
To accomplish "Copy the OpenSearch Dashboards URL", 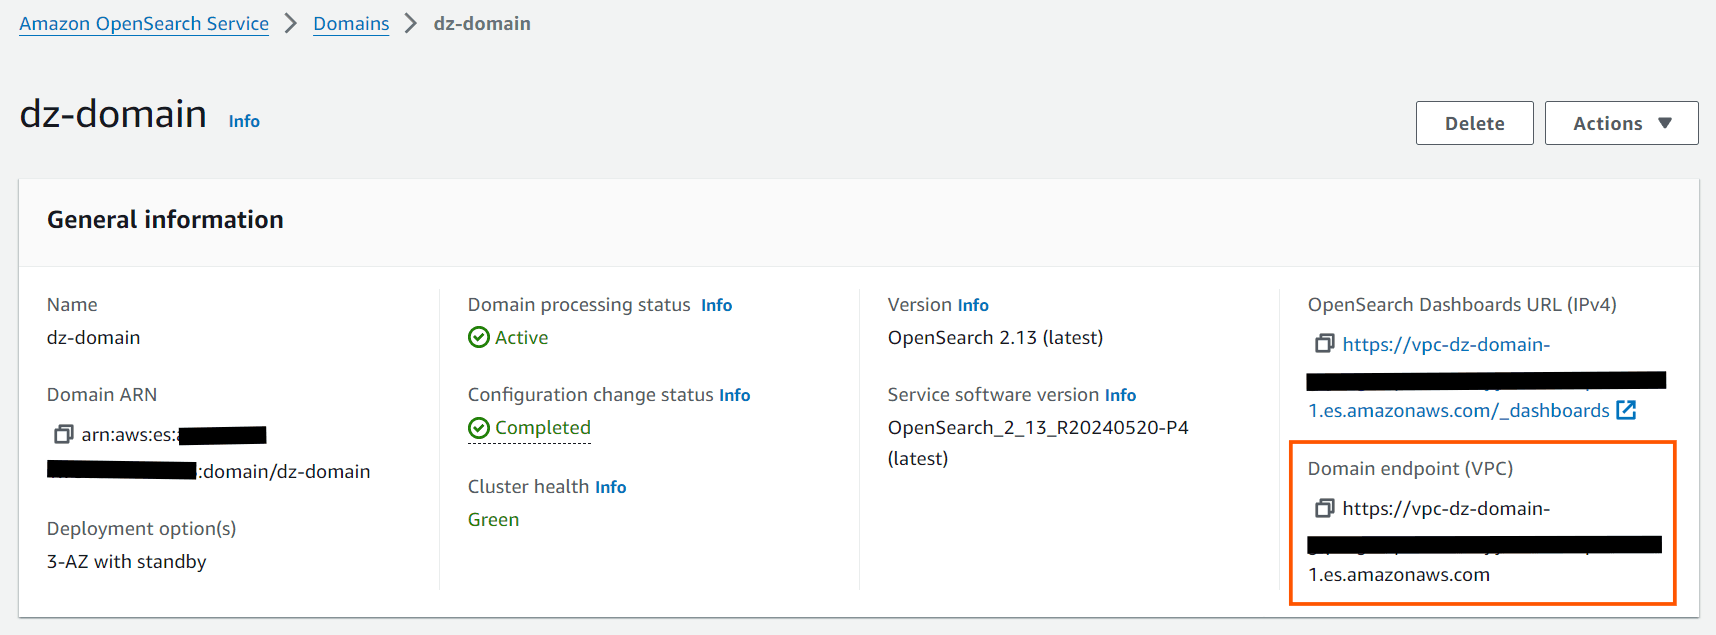I will pyautogui.click(x=1324, y=344).
